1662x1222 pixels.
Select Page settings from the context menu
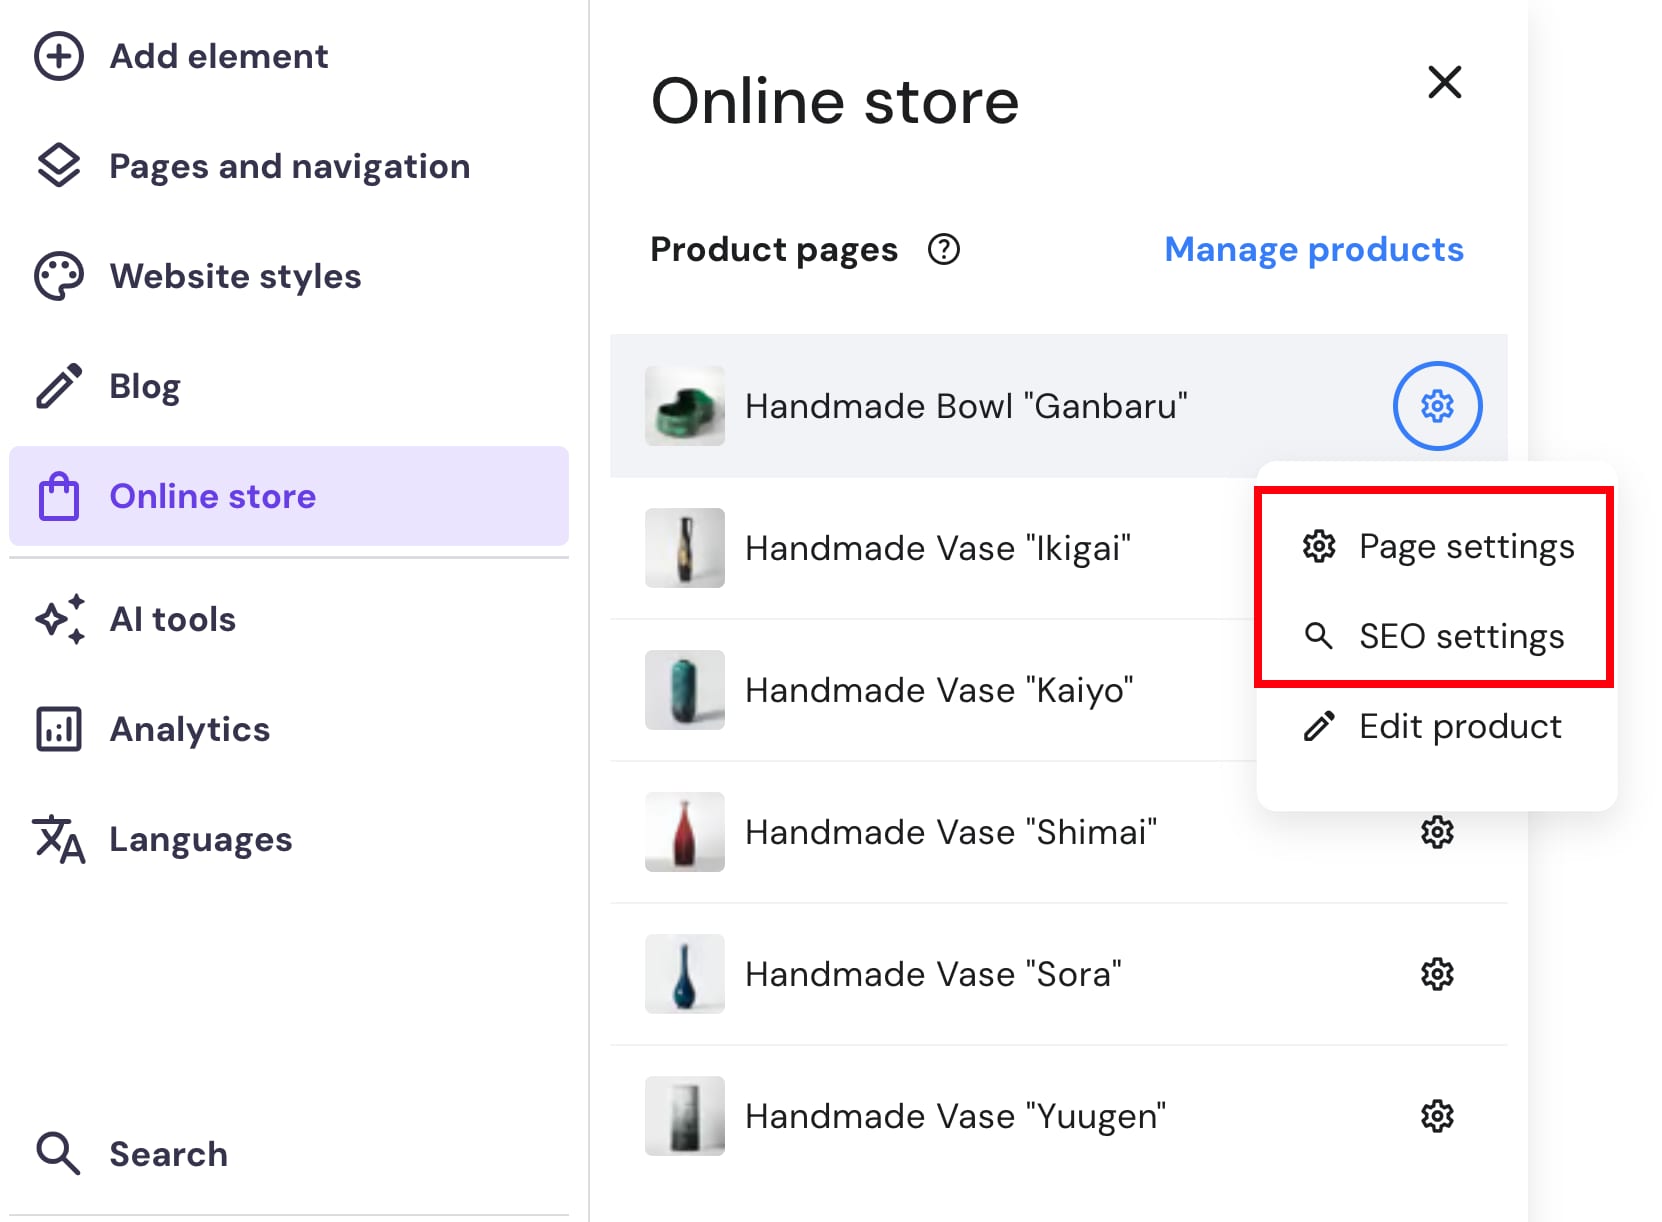coord(1466,546)
